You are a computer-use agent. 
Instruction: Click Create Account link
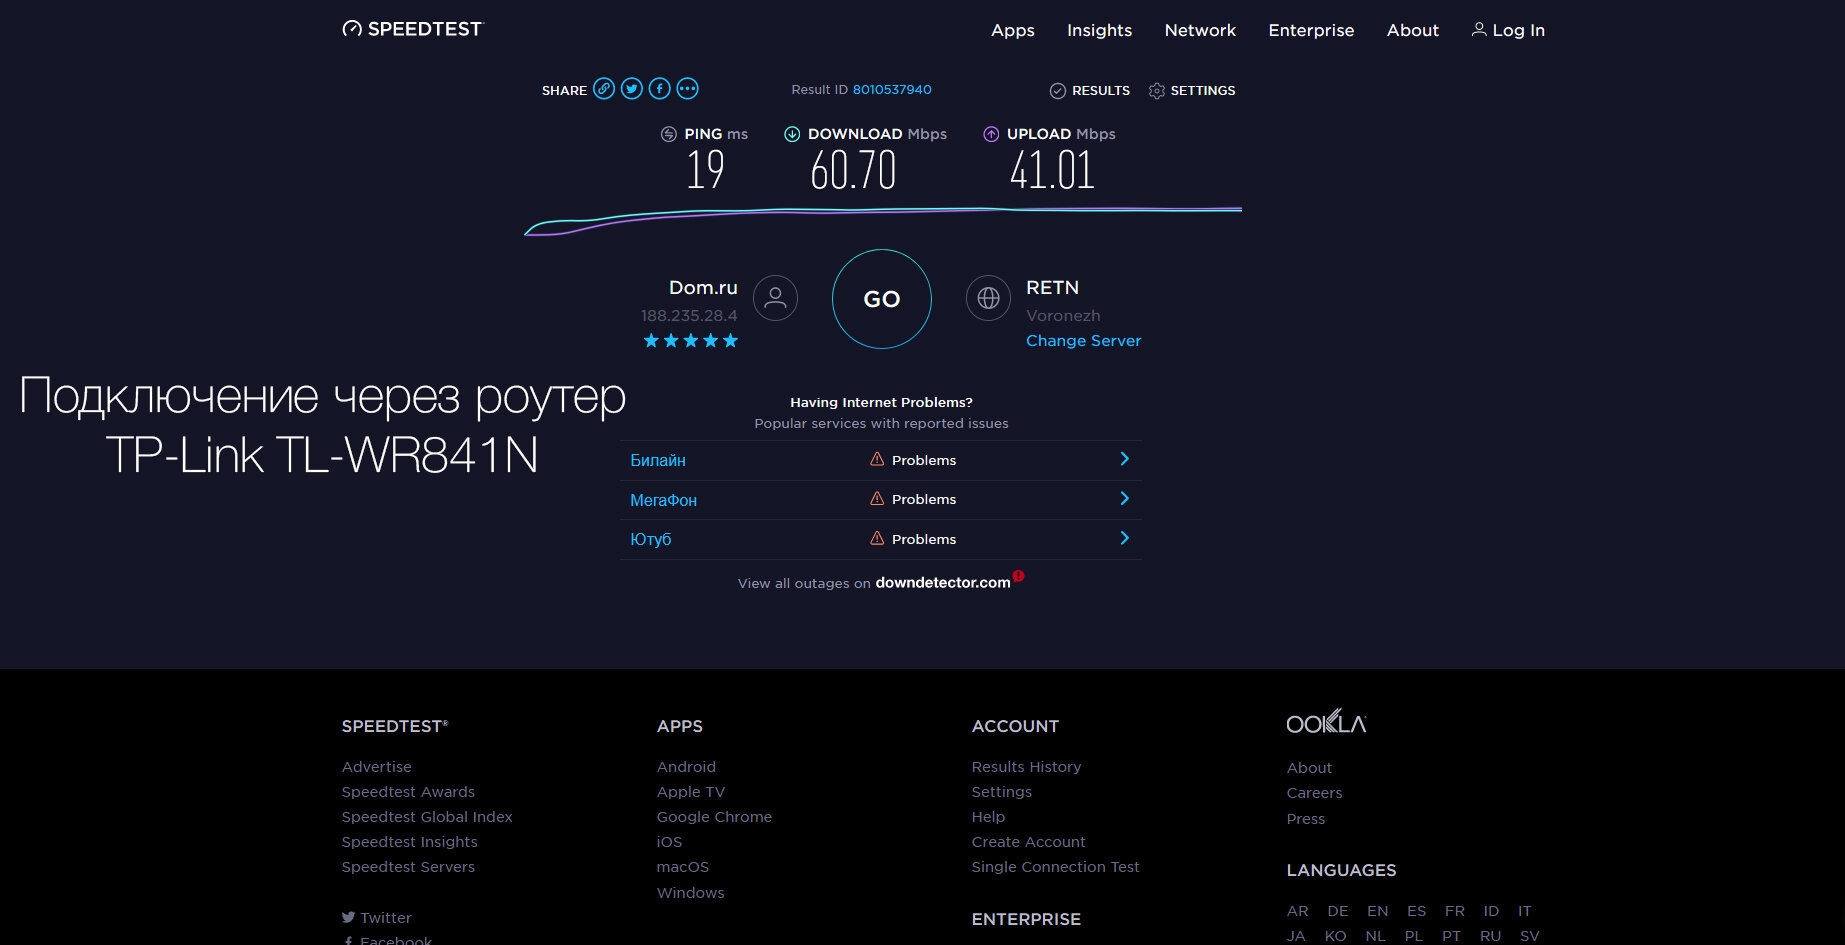(1028, 842)
